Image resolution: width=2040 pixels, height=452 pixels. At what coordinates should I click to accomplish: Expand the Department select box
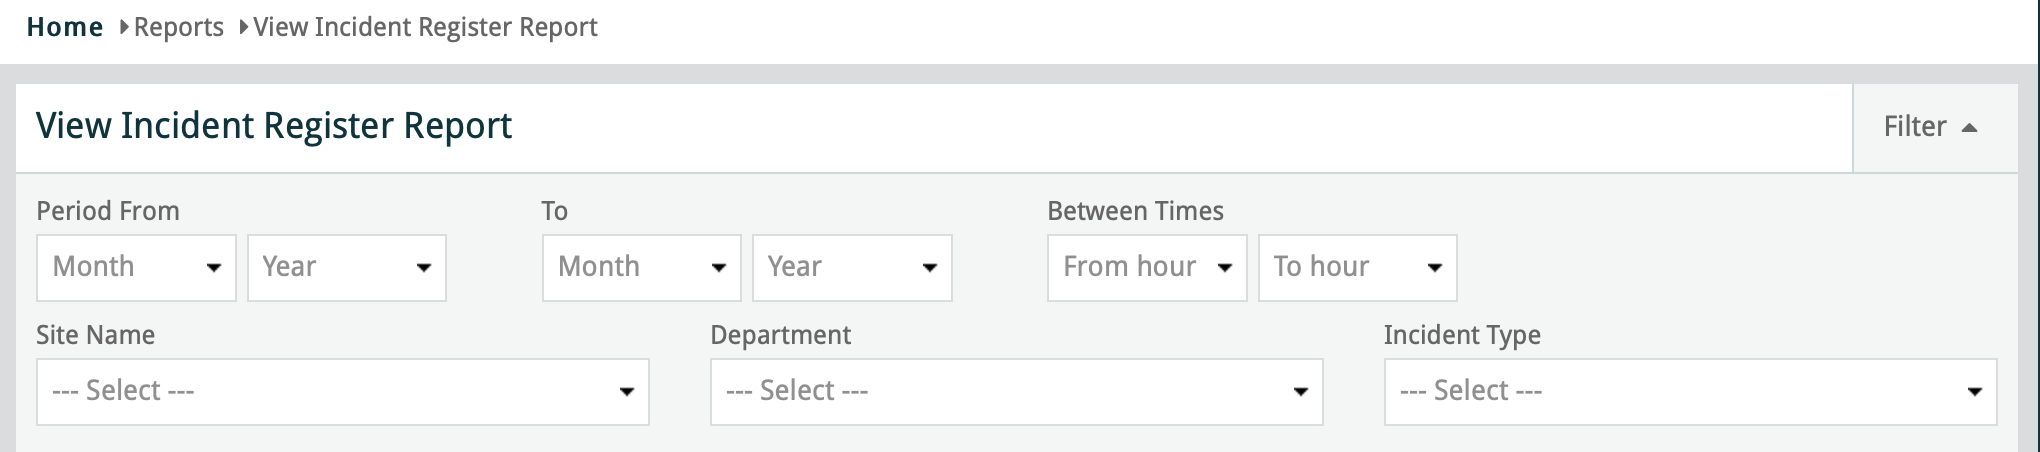point(1016,391)
